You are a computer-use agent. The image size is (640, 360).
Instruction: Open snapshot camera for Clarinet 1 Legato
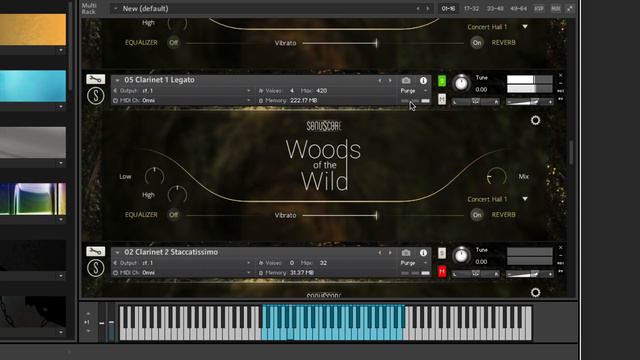tap(406, 80)
